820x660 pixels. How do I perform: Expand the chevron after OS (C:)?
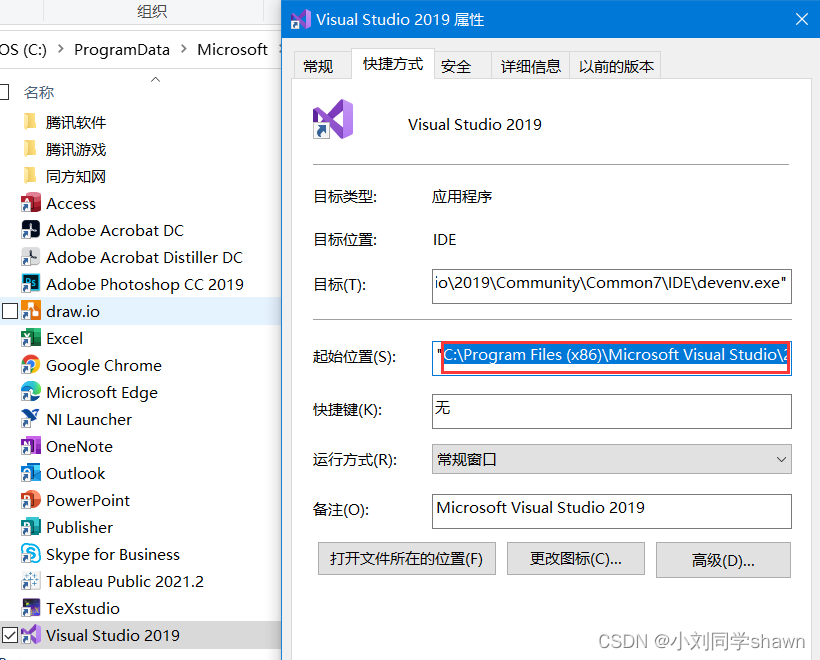point(61,49)
